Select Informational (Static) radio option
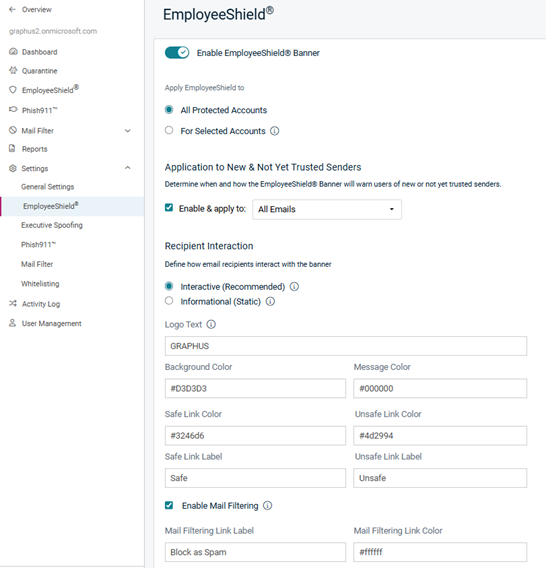This screenshot has height=568, width=546. 169,301
